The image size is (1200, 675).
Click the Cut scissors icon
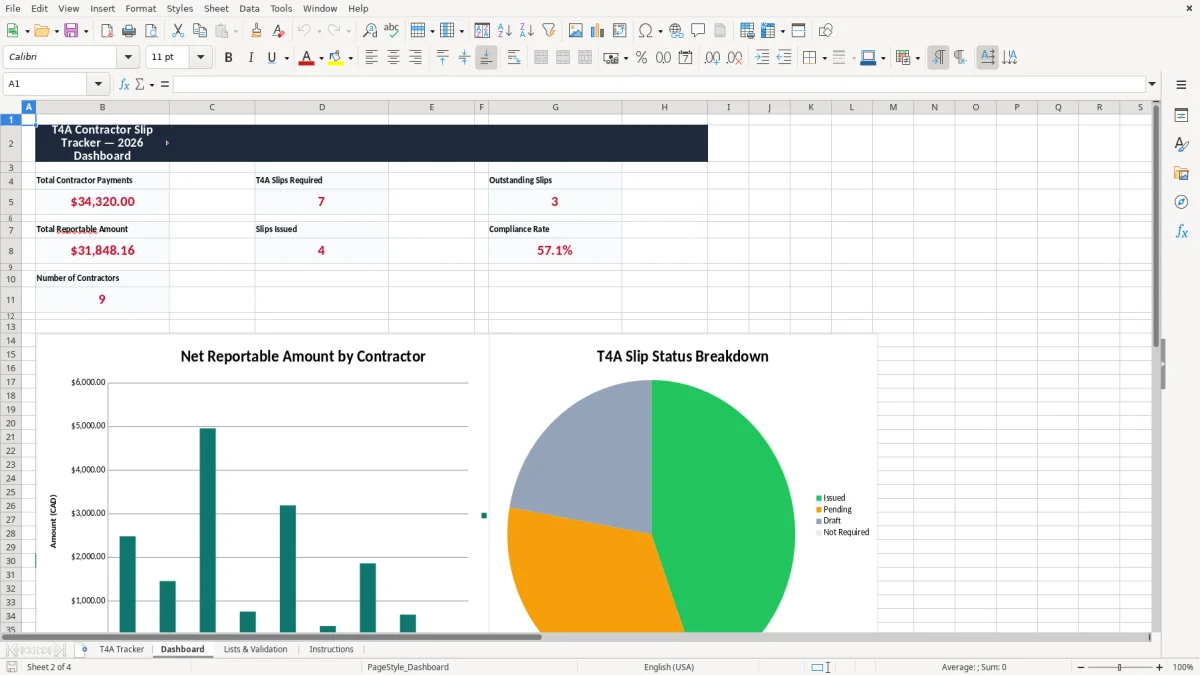[x=178, y=31]
